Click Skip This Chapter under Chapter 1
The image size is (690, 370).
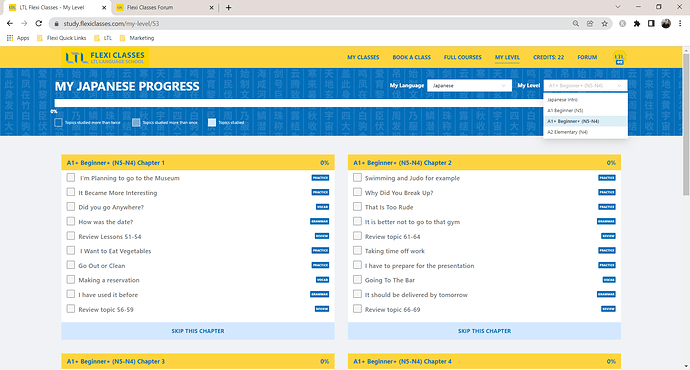pyautogui.click(x=198, y=331)
